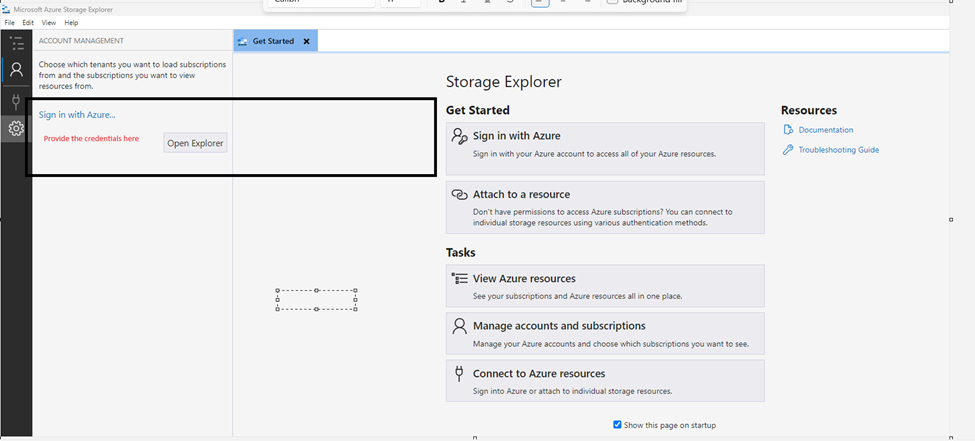Click the Attach to a resource link icon
975x441 pixels.
(x=460, y=195)
